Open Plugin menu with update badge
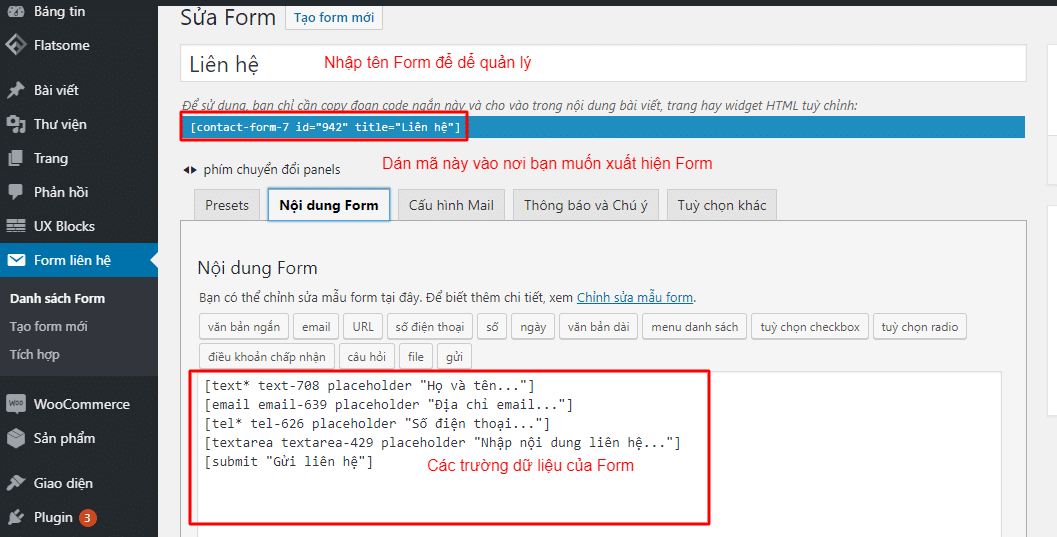The image size is (1057, 537). [53, 517]
